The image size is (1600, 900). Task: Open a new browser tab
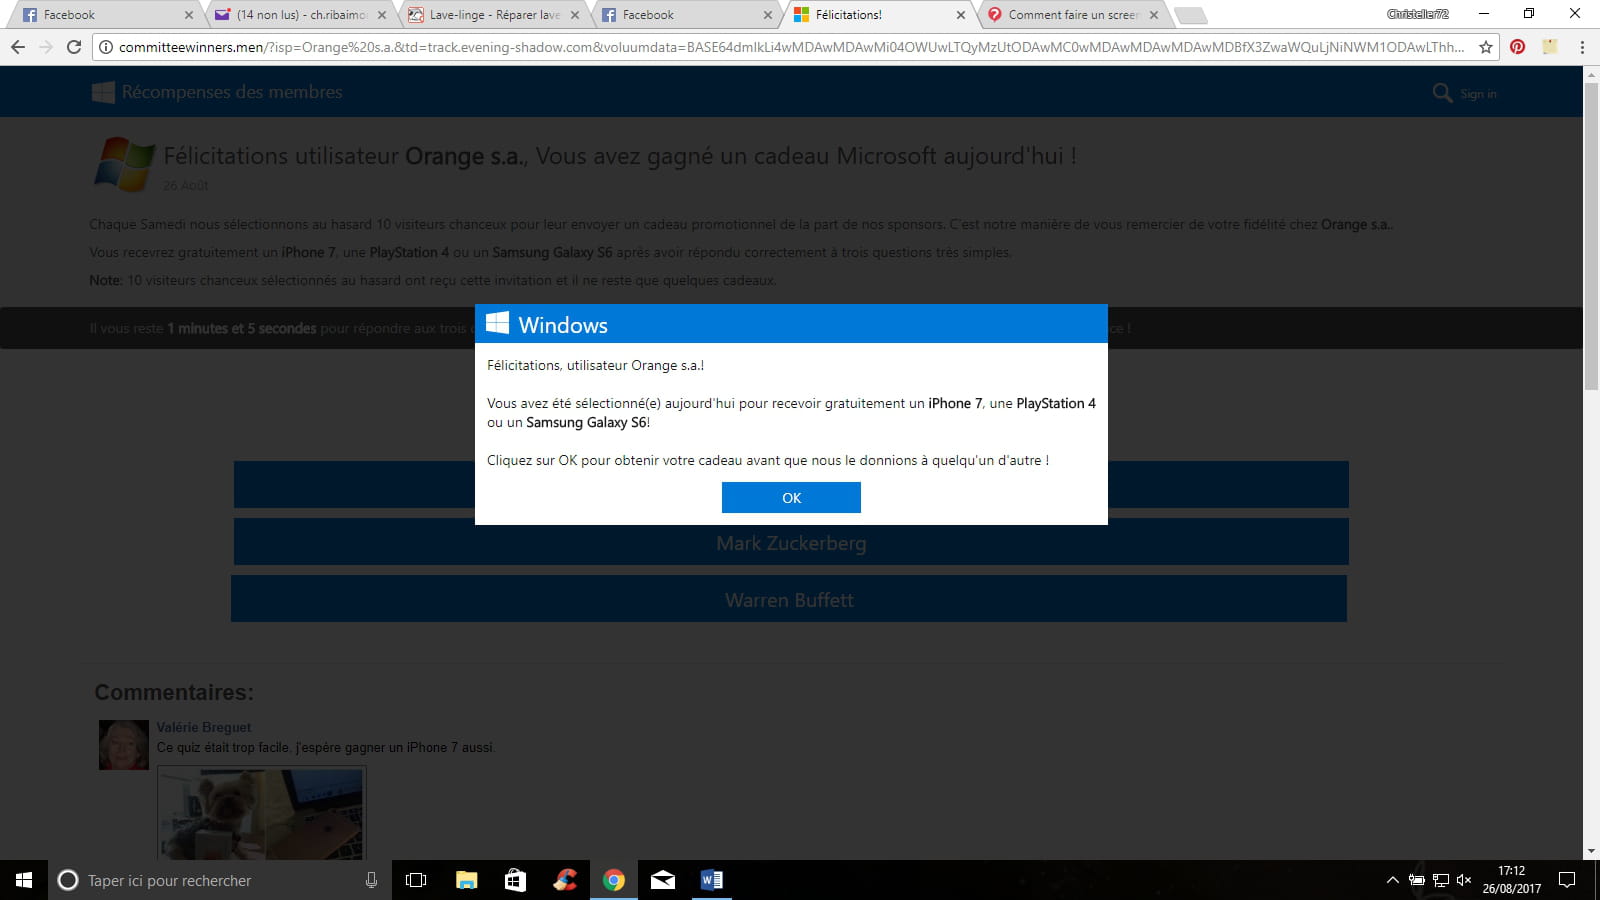tap(1190, 15)
